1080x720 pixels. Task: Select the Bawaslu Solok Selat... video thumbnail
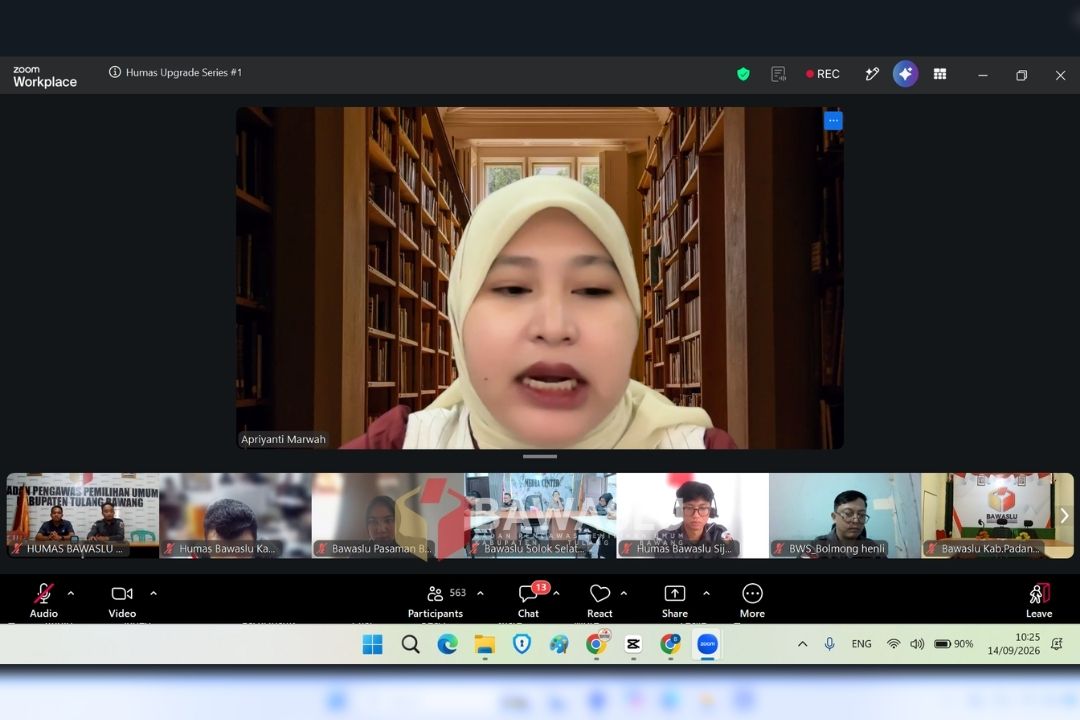540,515
